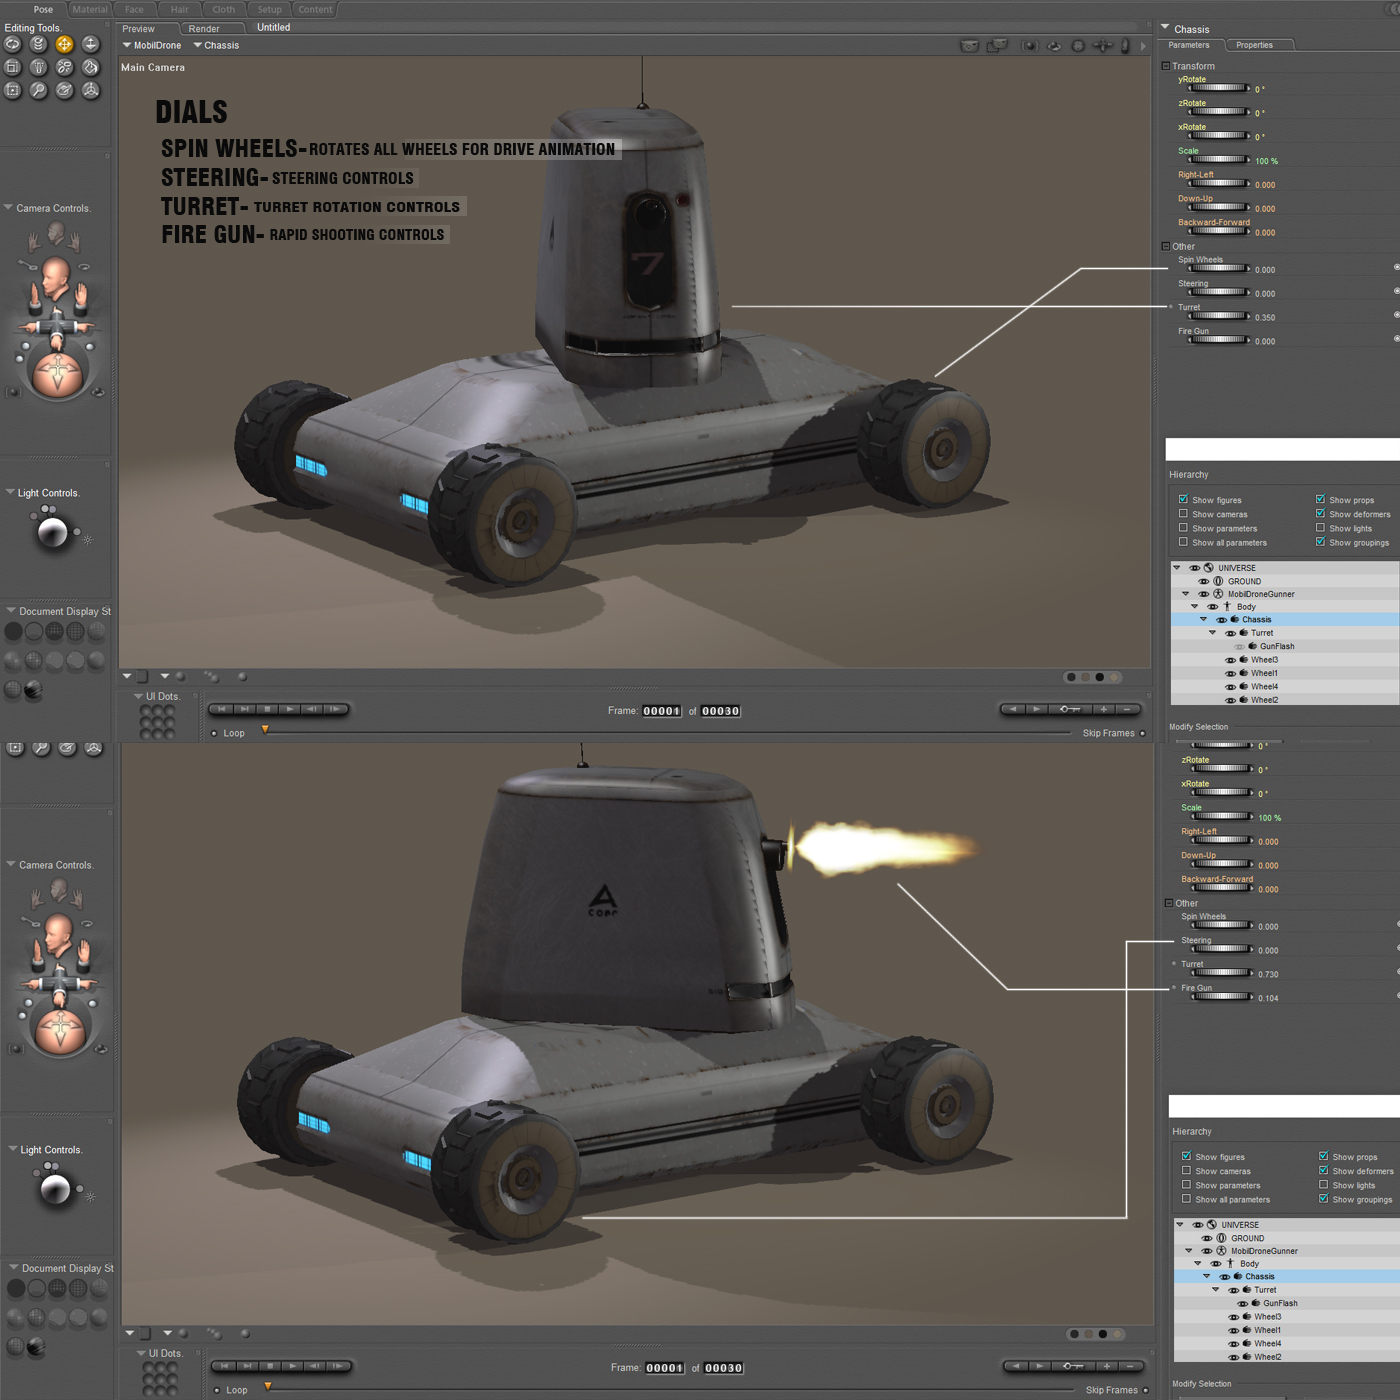
Task: Select Direct Manipulation tool under Editing Tools
Action: 90,90
